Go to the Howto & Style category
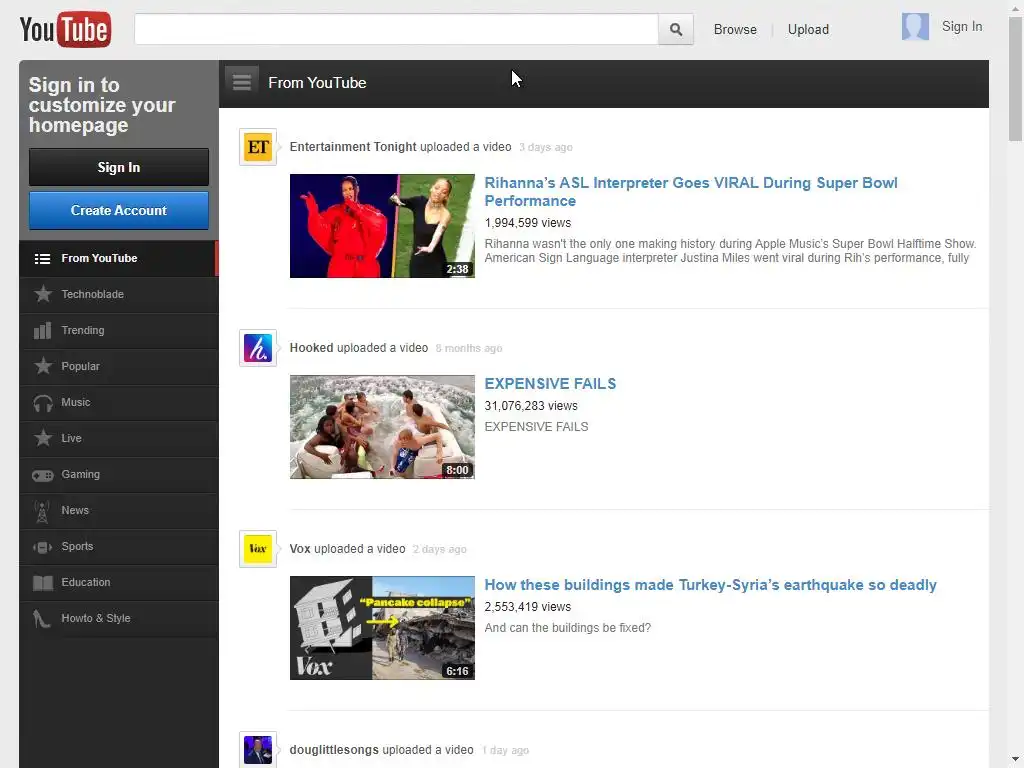This screenshot has width=1024, height=768. (x=119, y=618)
